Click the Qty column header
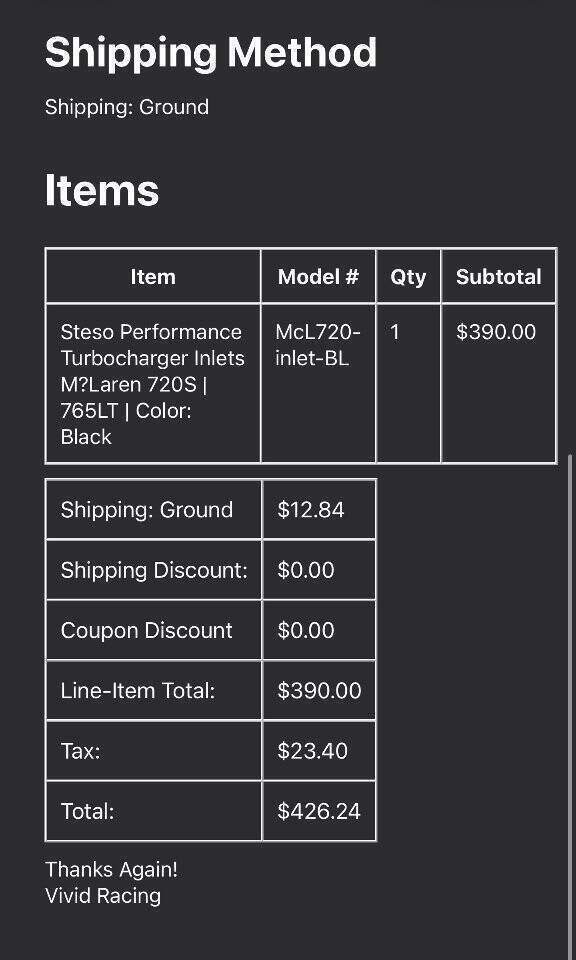The height and width of the screenshot is (960, 576). pos(408,277)
